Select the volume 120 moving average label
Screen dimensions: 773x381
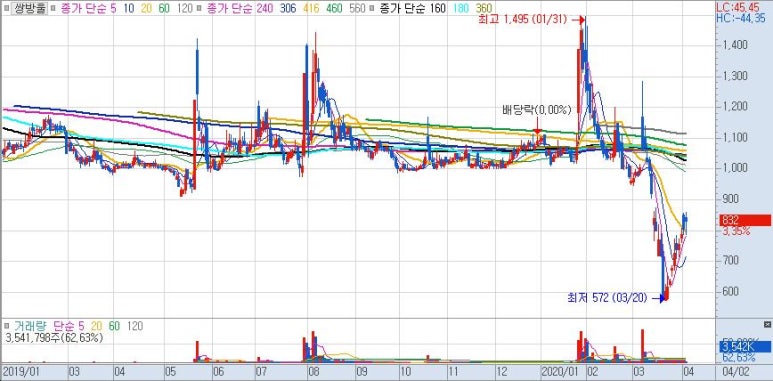point(136,326)
